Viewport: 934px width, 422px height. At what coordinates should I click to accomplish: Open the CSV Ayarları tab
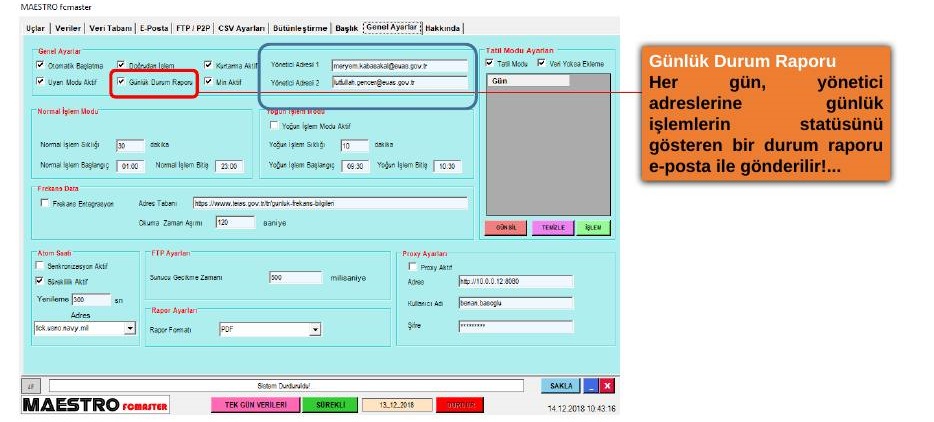pos(241,28)
